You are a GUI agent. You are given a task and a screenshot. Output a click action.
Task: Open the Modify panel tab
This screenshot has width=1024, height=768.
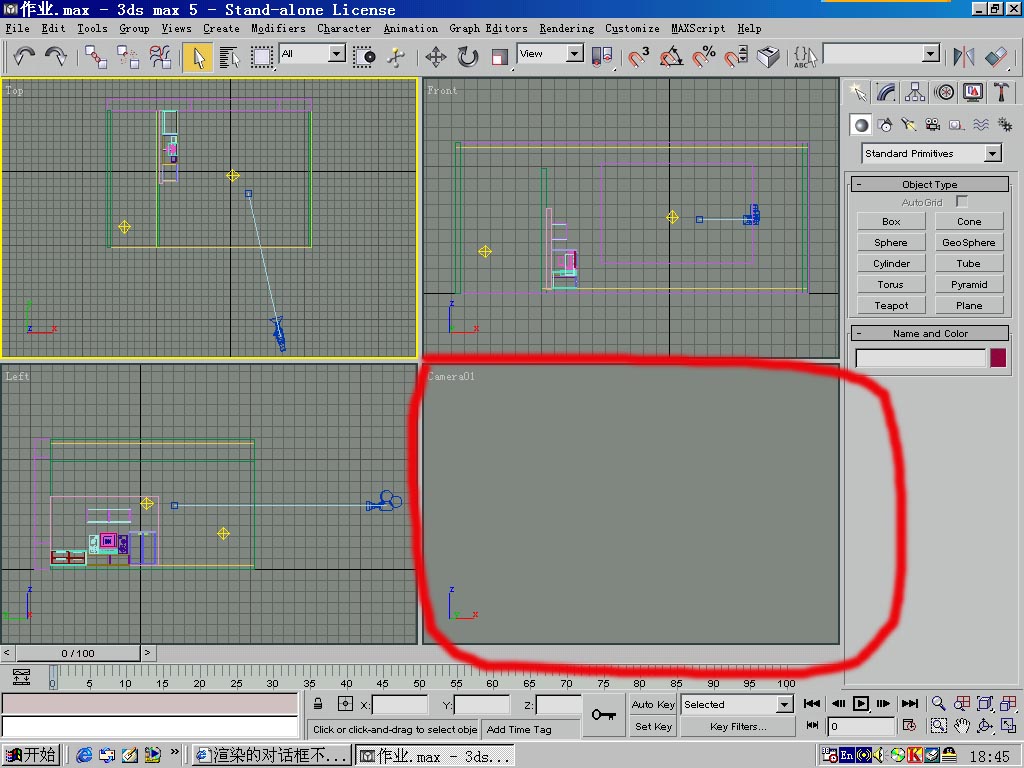point(886,92)
